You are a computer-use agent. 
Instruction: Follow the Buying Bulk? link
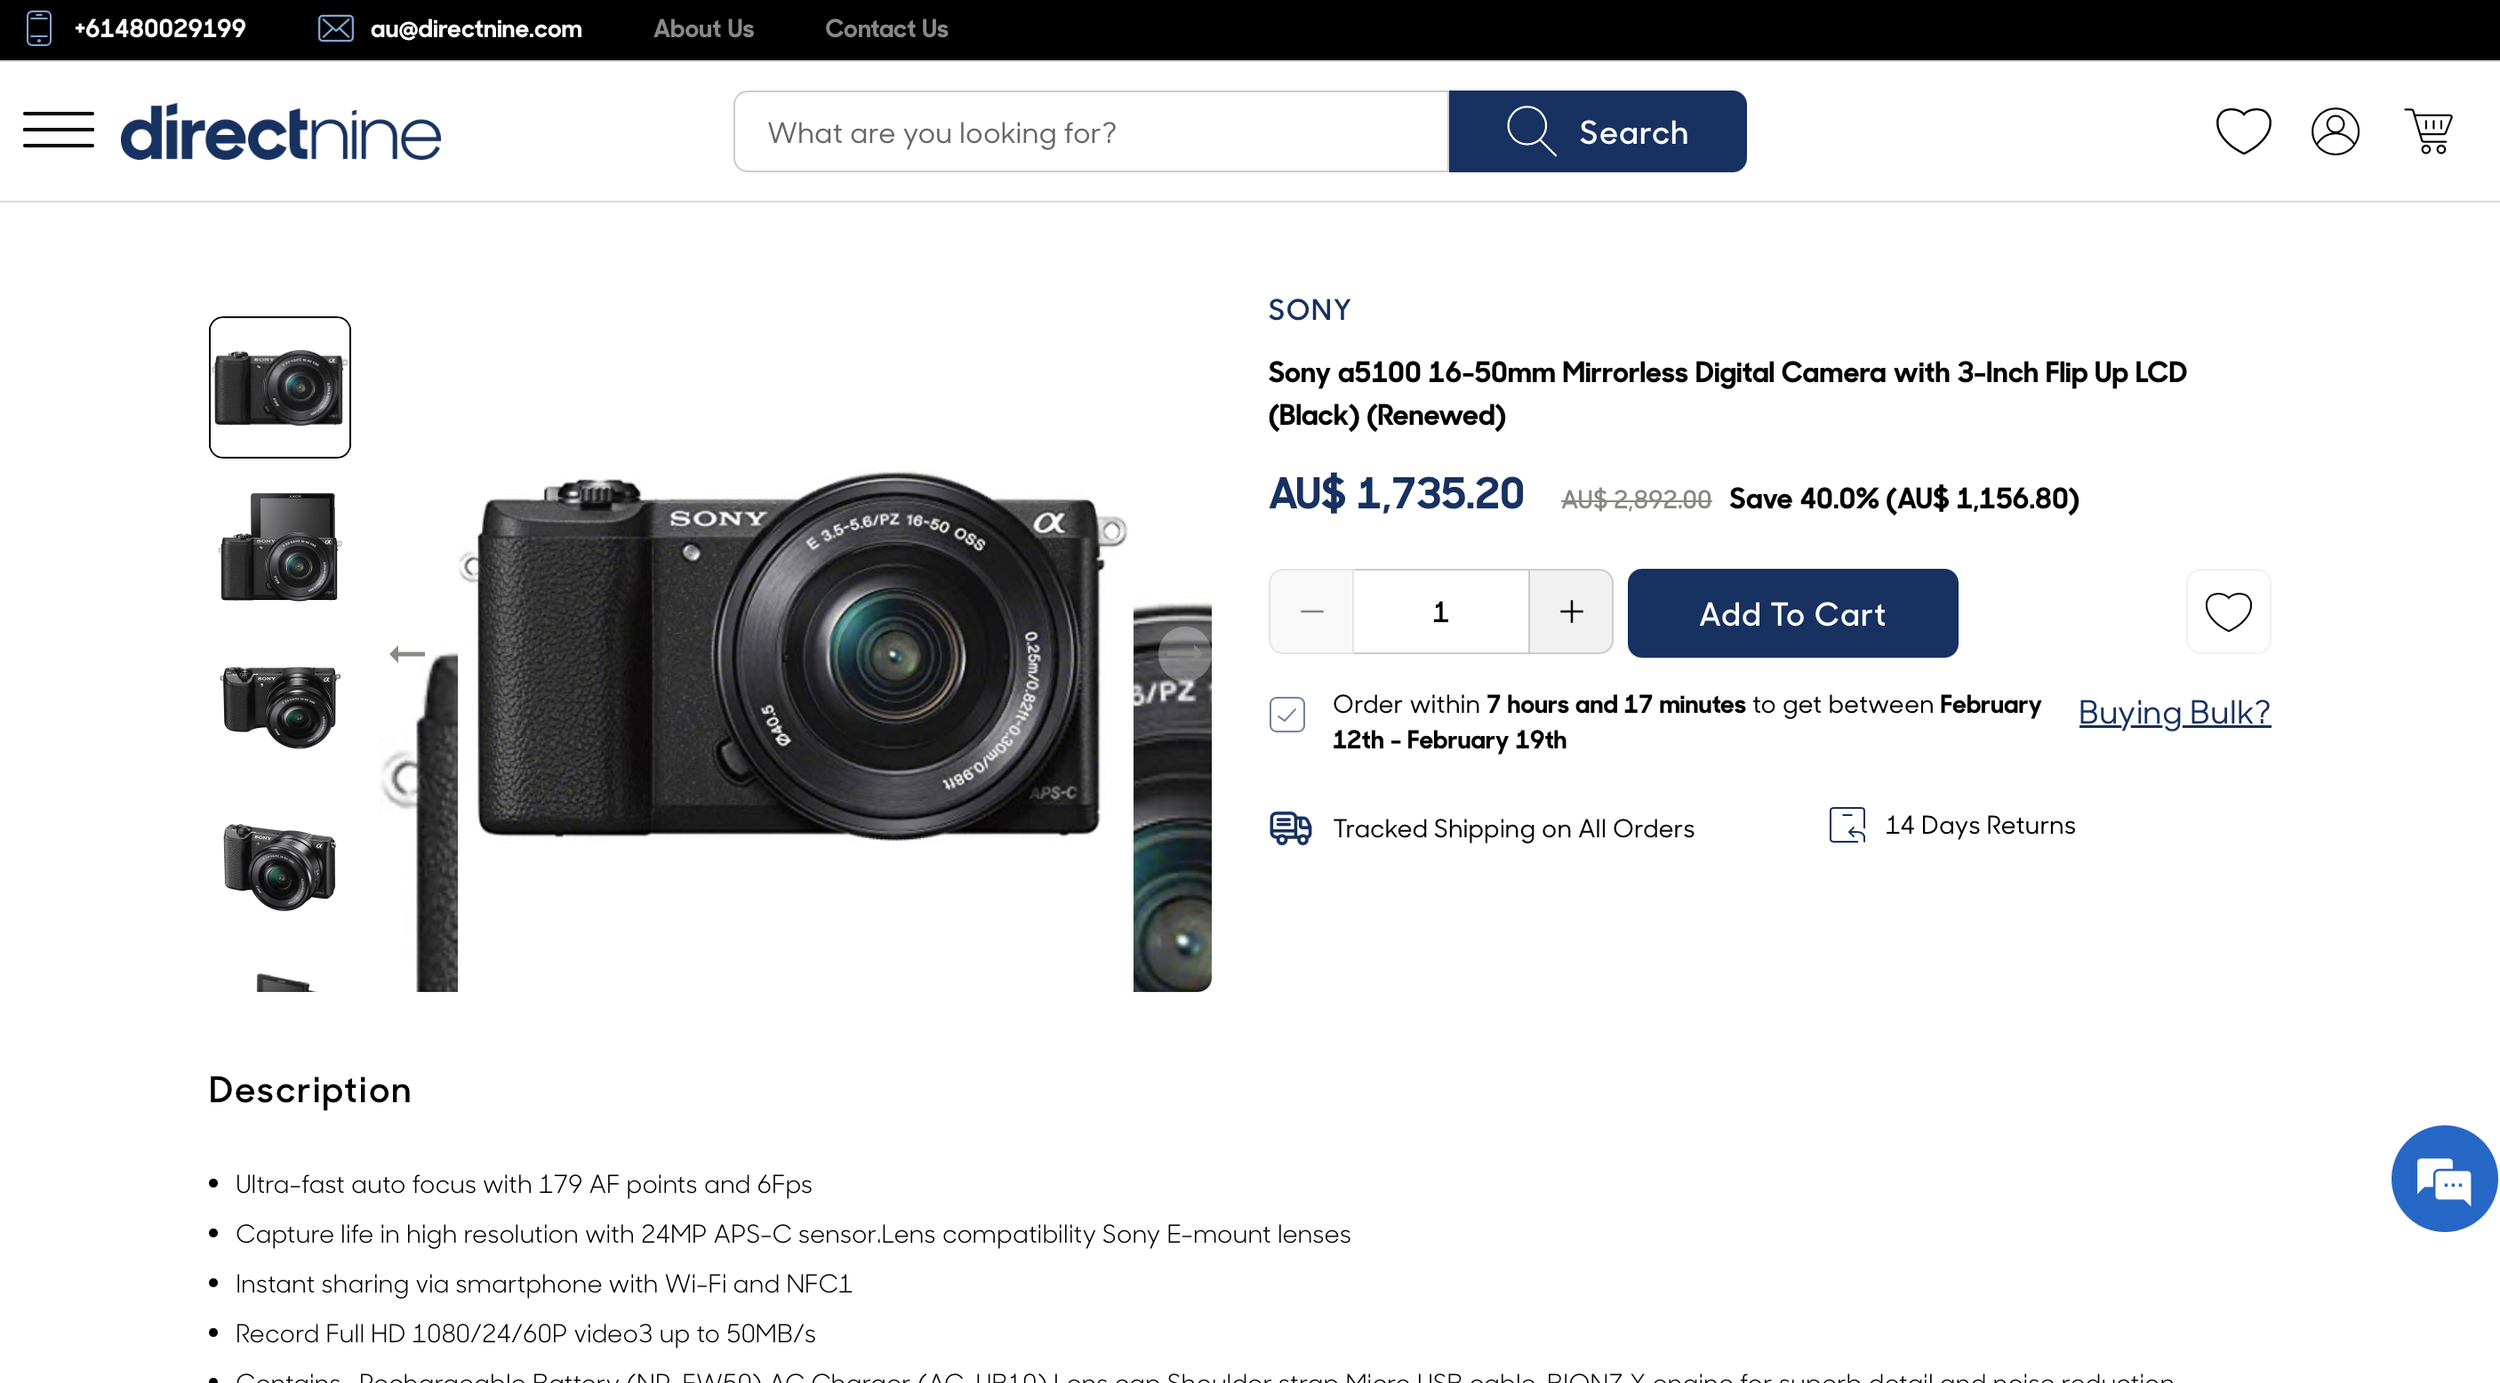coord(2174,712)
